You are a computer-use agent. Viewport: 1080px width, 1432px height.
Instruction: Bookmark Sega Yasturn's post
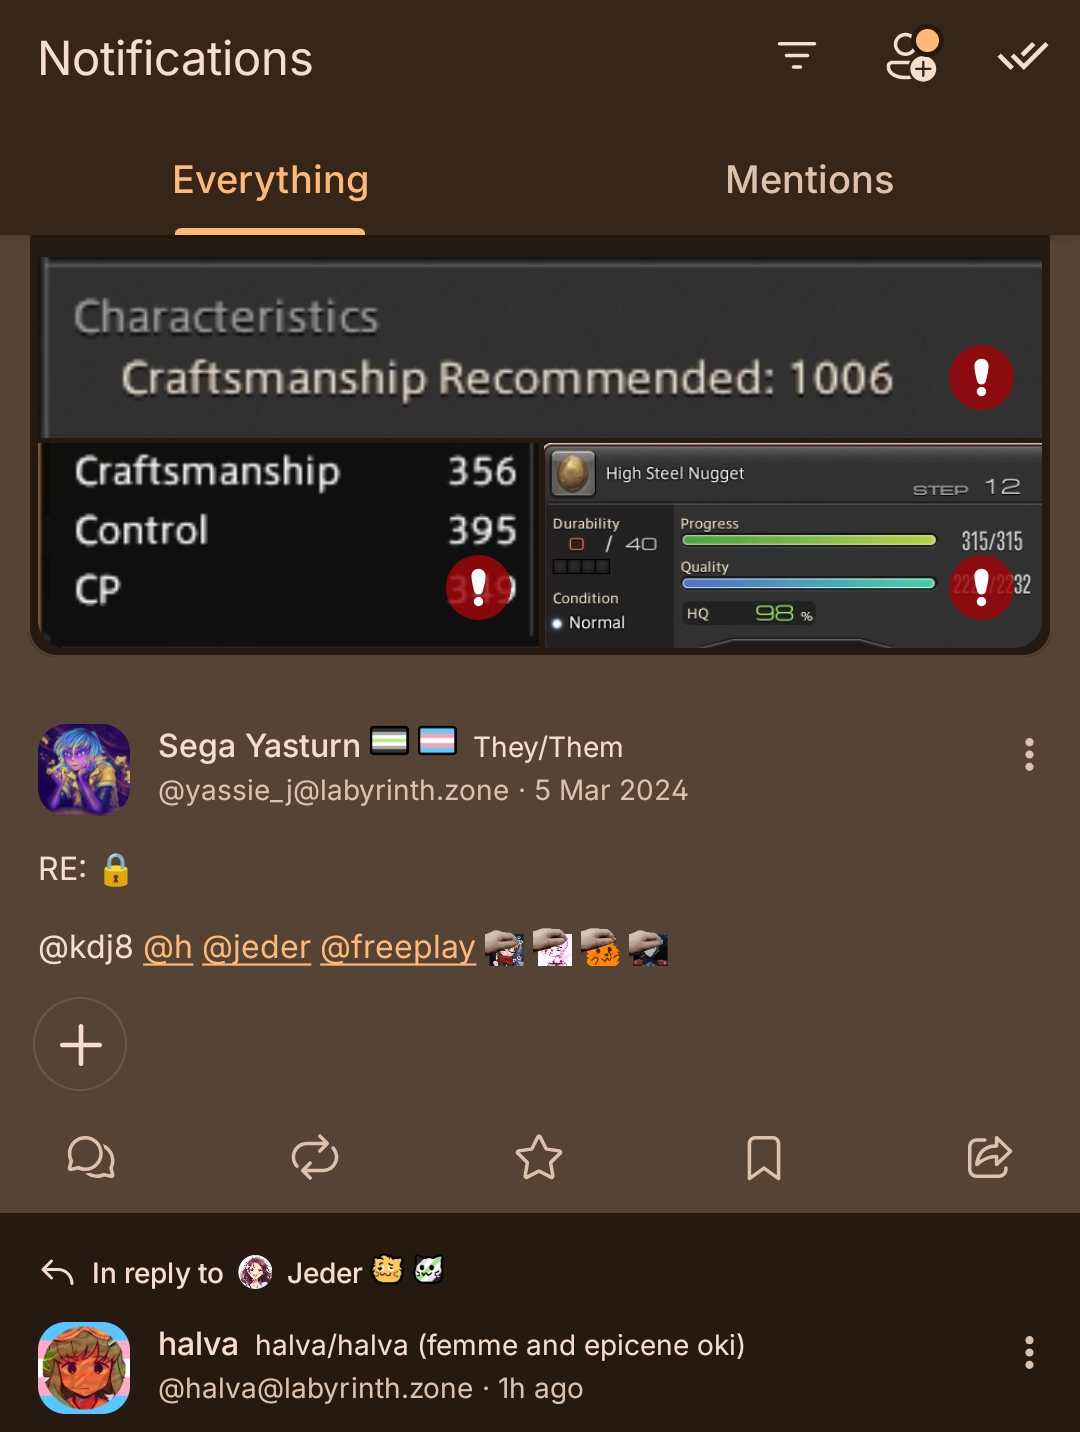pos(764,1157)
